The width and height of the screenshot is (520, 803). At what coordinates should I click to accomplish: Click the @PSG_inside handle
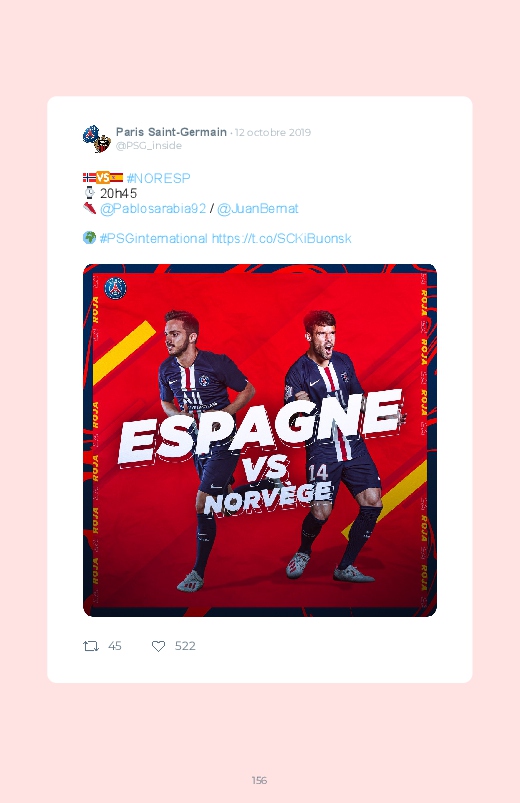tap(149, 145)
